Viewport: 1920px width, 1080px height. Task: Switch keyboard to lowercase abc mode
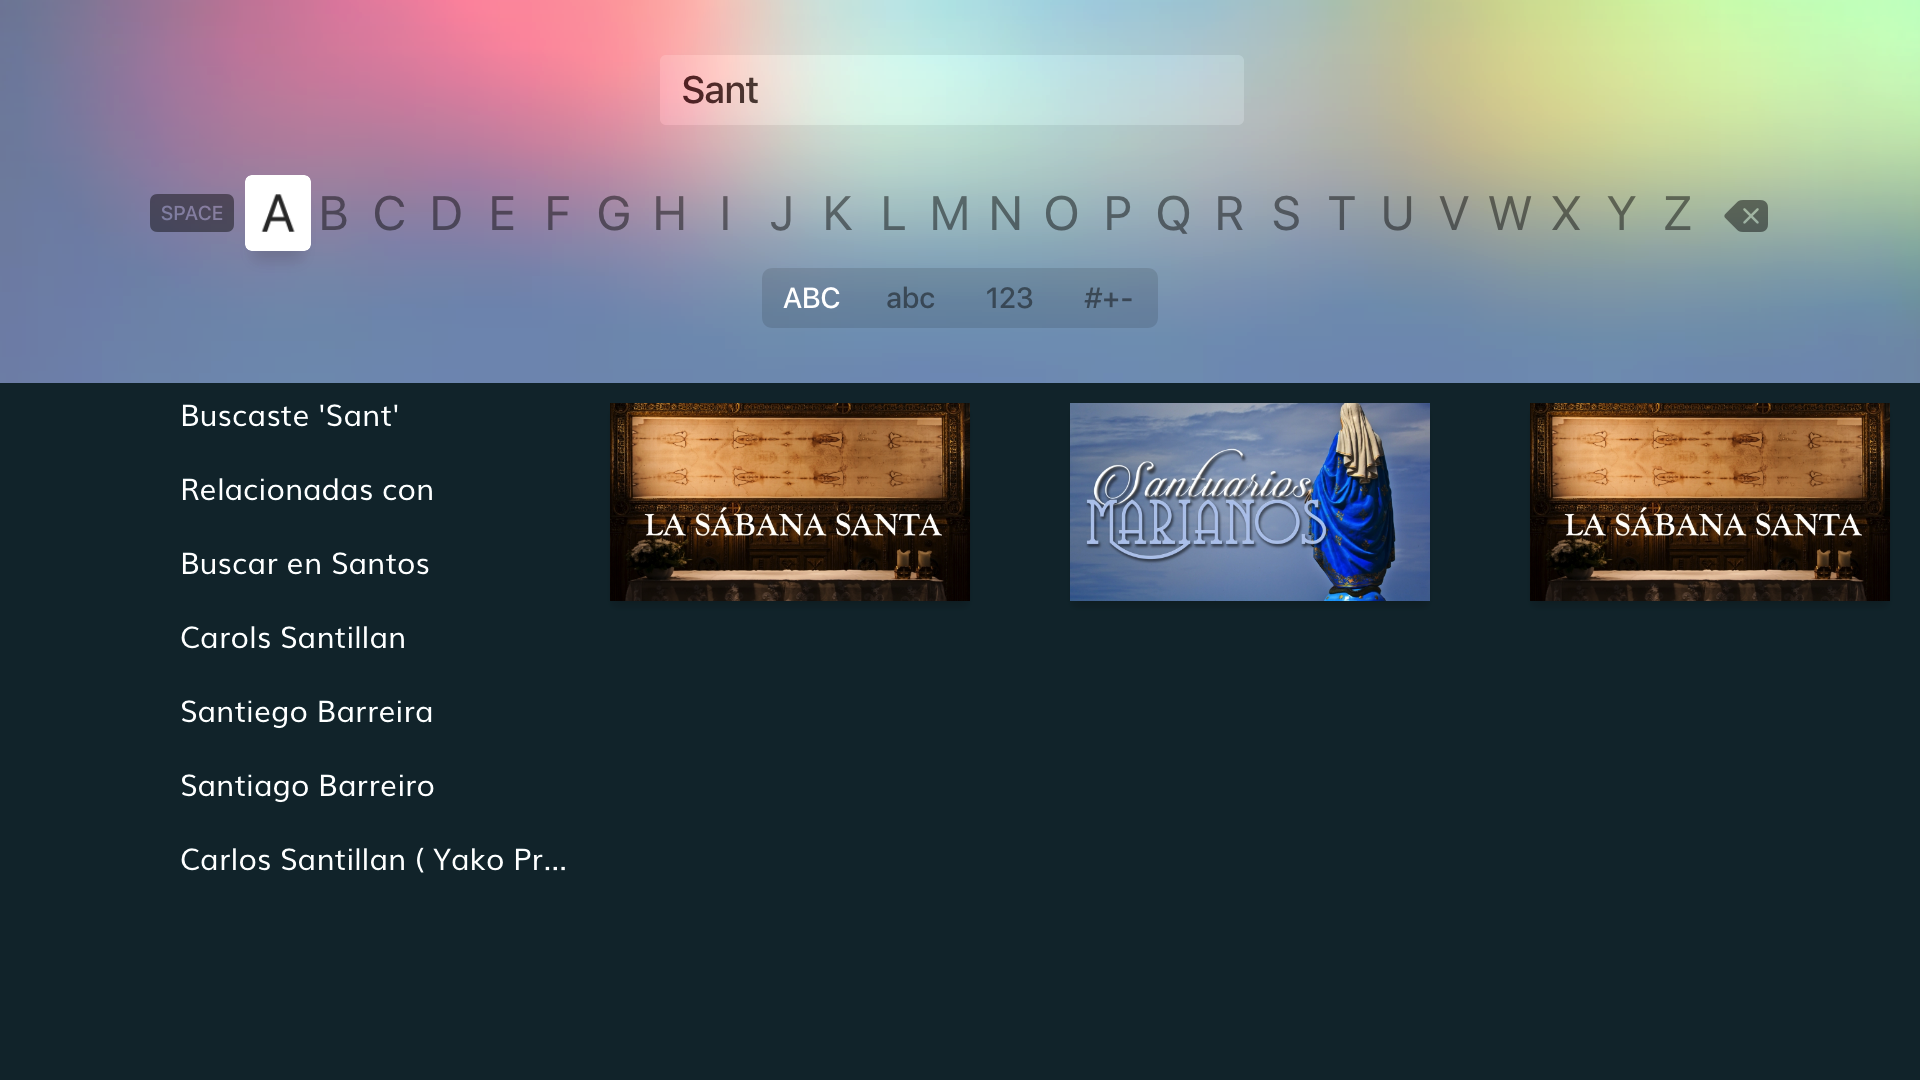[910, 298]
